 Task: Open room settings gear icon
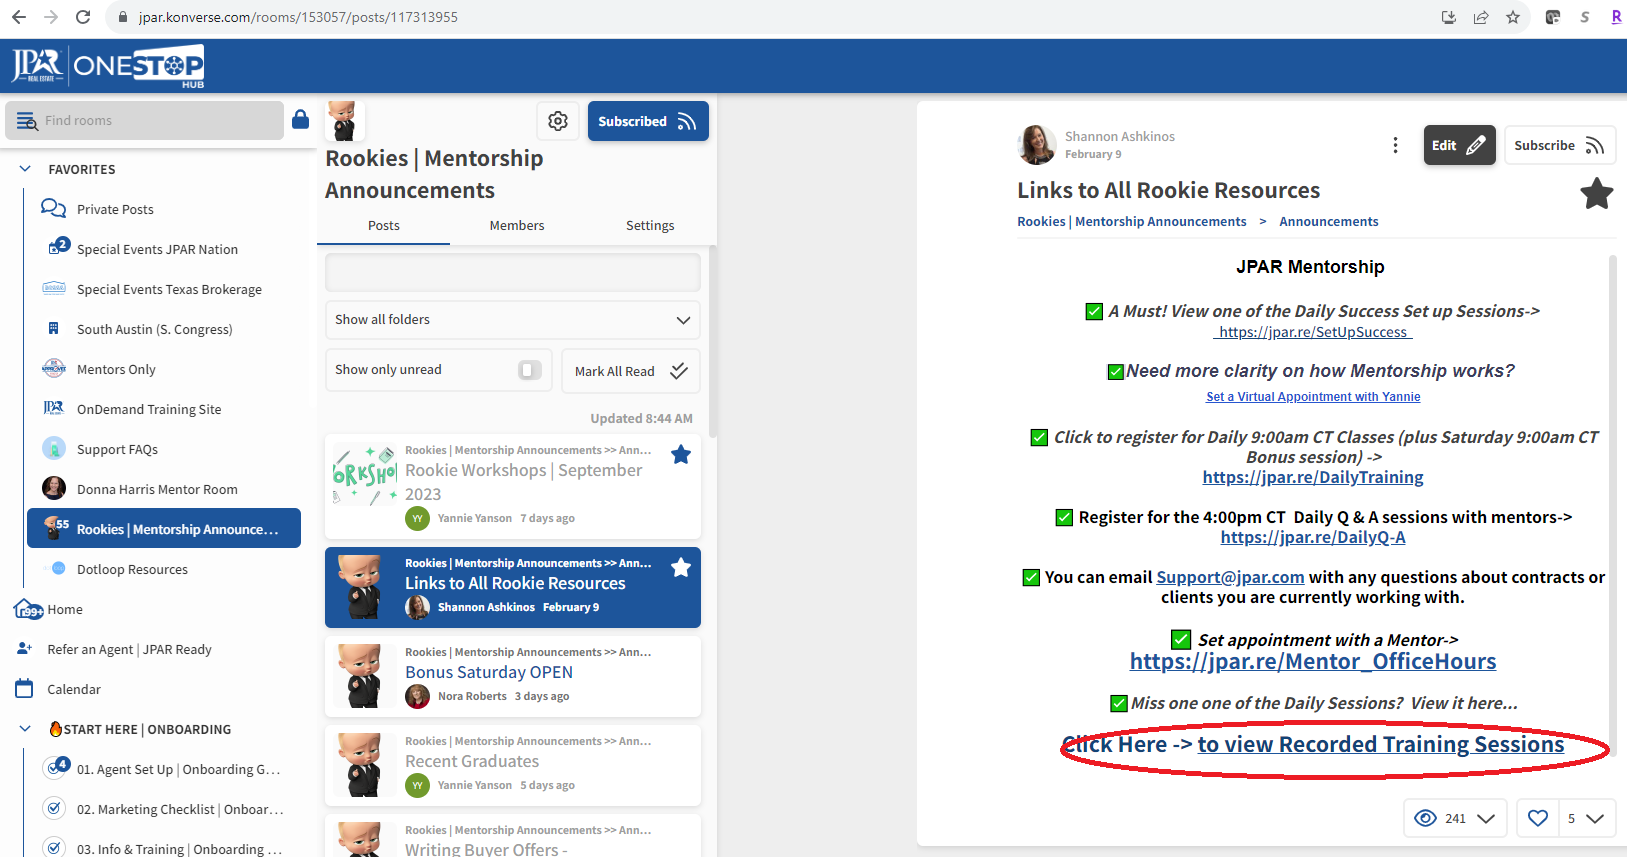(x=558, y=121)
